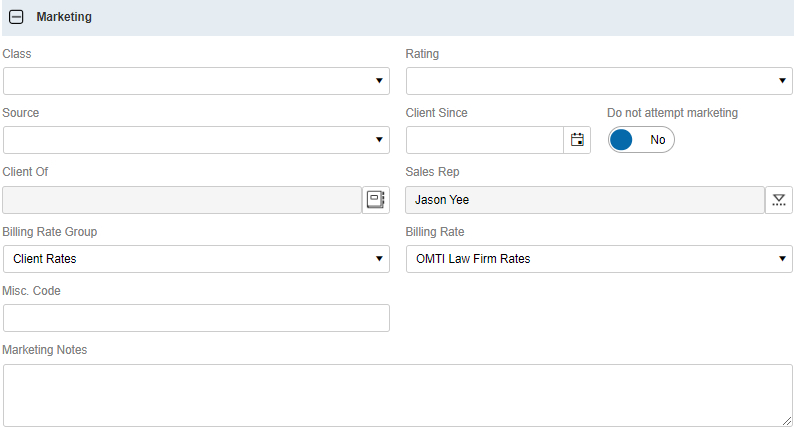
Task: Open the OMTI Law Firm Rates dropdown
Action: tap(598, 259)
